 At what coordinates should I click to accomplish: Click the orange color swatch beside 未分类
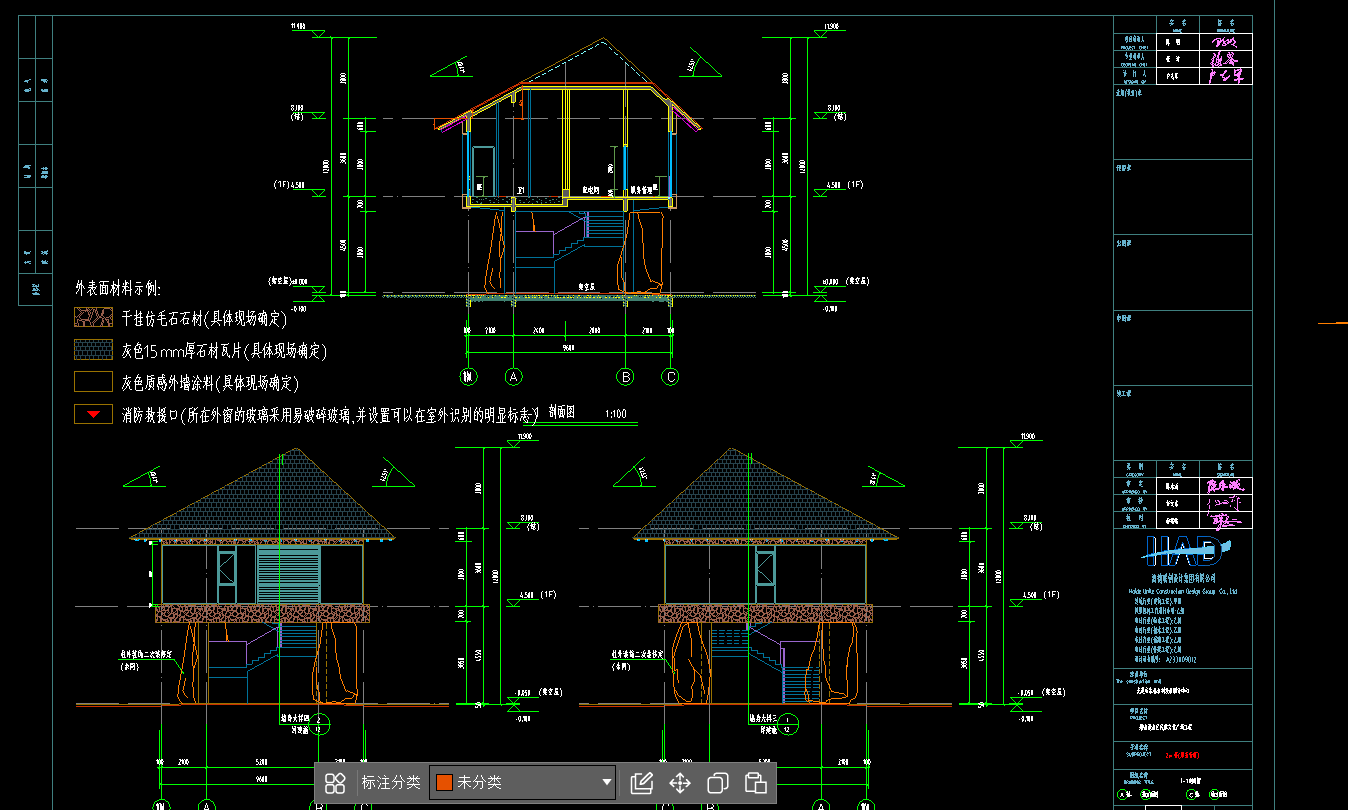pos(445,783)
